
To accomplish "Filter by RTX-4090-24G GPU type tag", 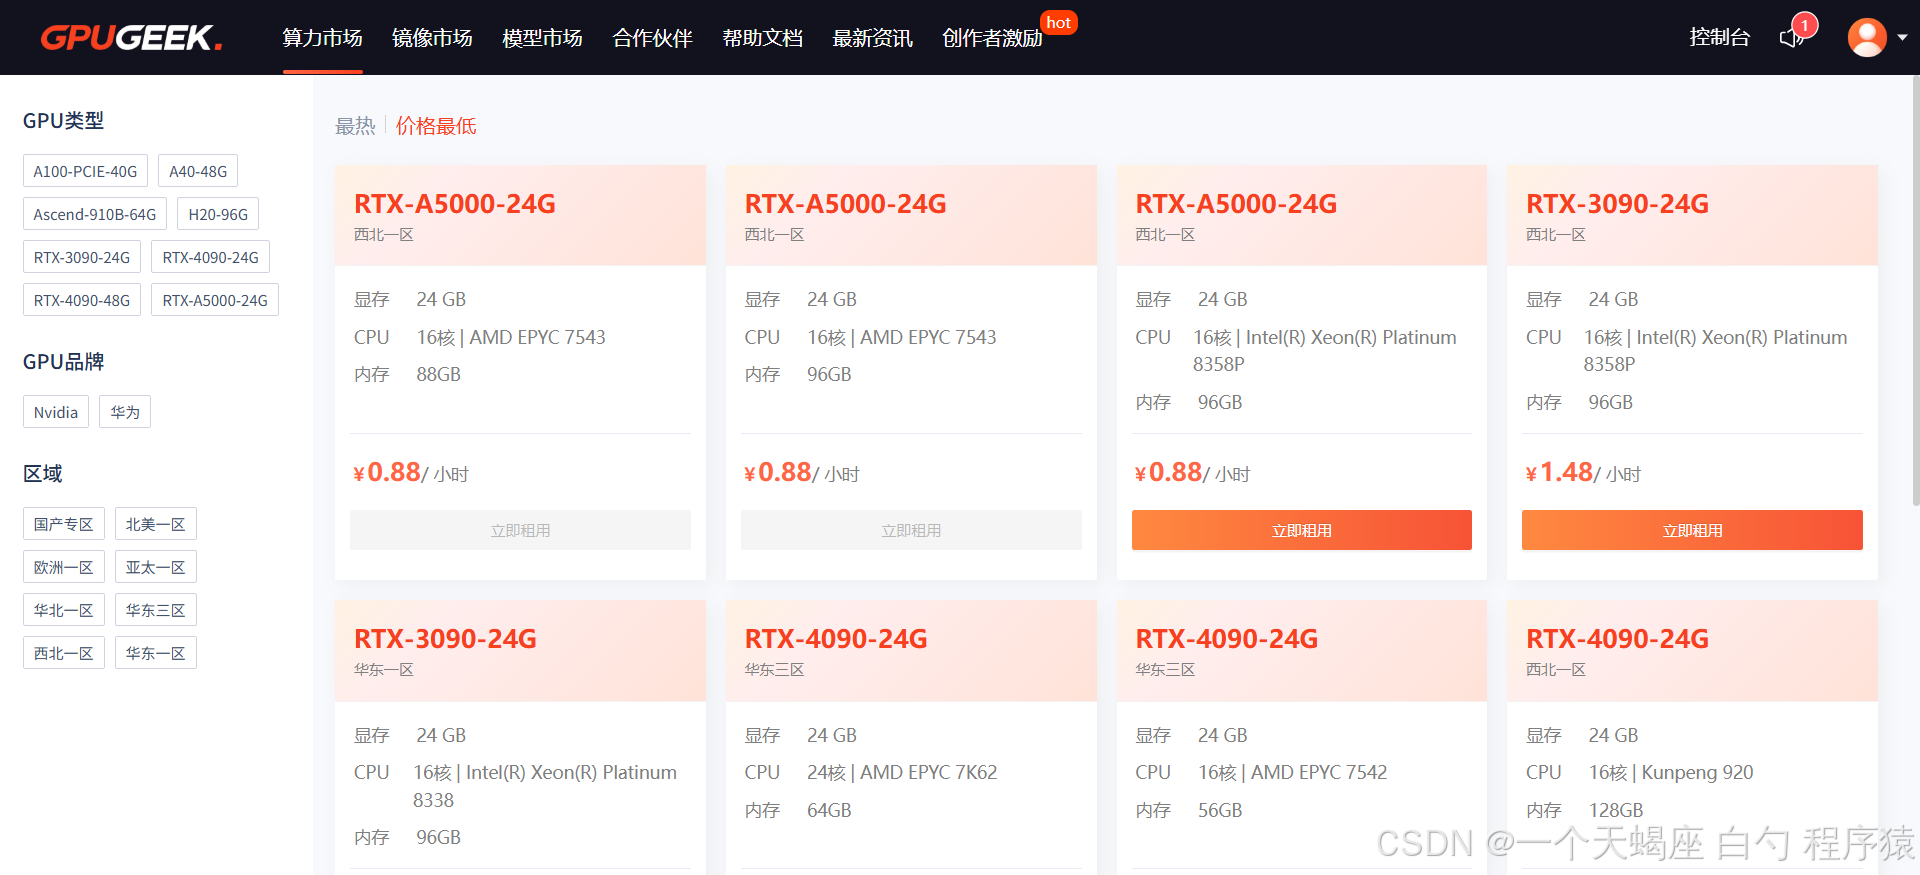I will pos(211,257).
